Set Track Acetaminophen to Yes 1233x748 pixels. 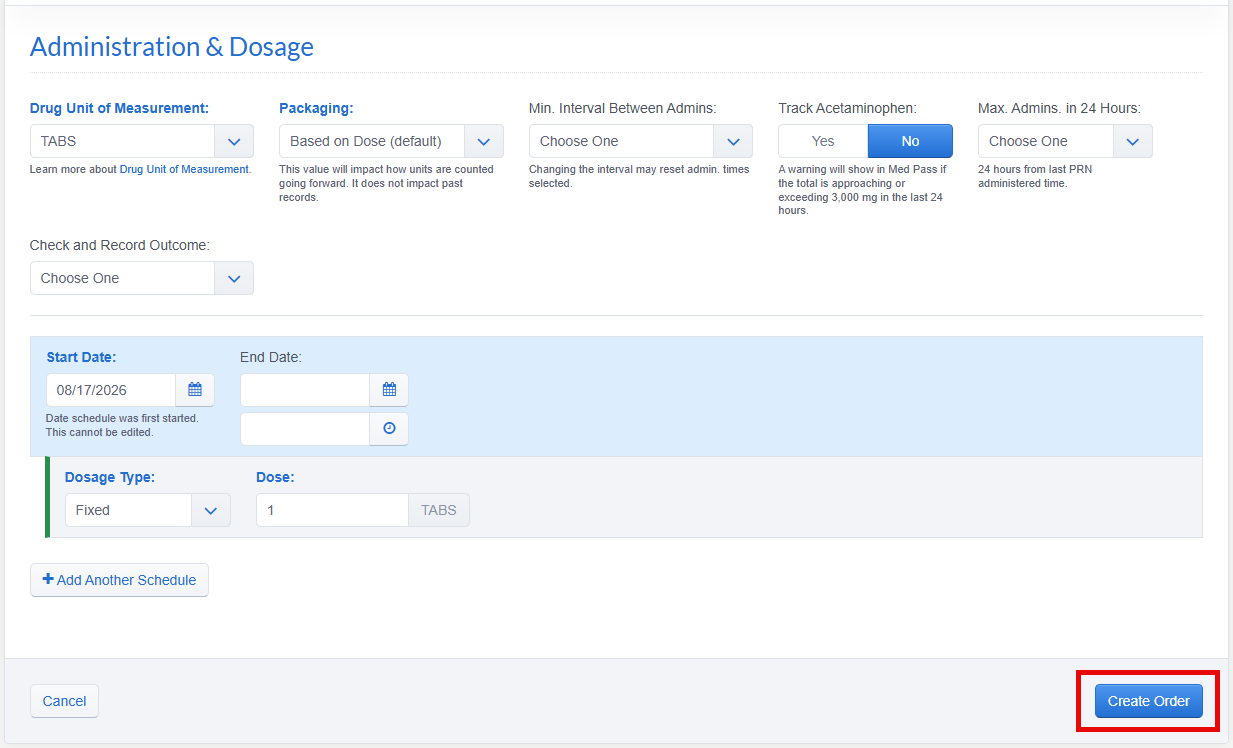pos(823,141)
